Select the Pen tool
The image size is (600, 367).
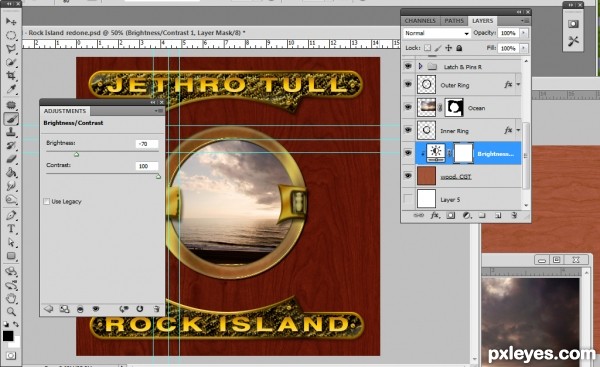click(x=11, y=215)
